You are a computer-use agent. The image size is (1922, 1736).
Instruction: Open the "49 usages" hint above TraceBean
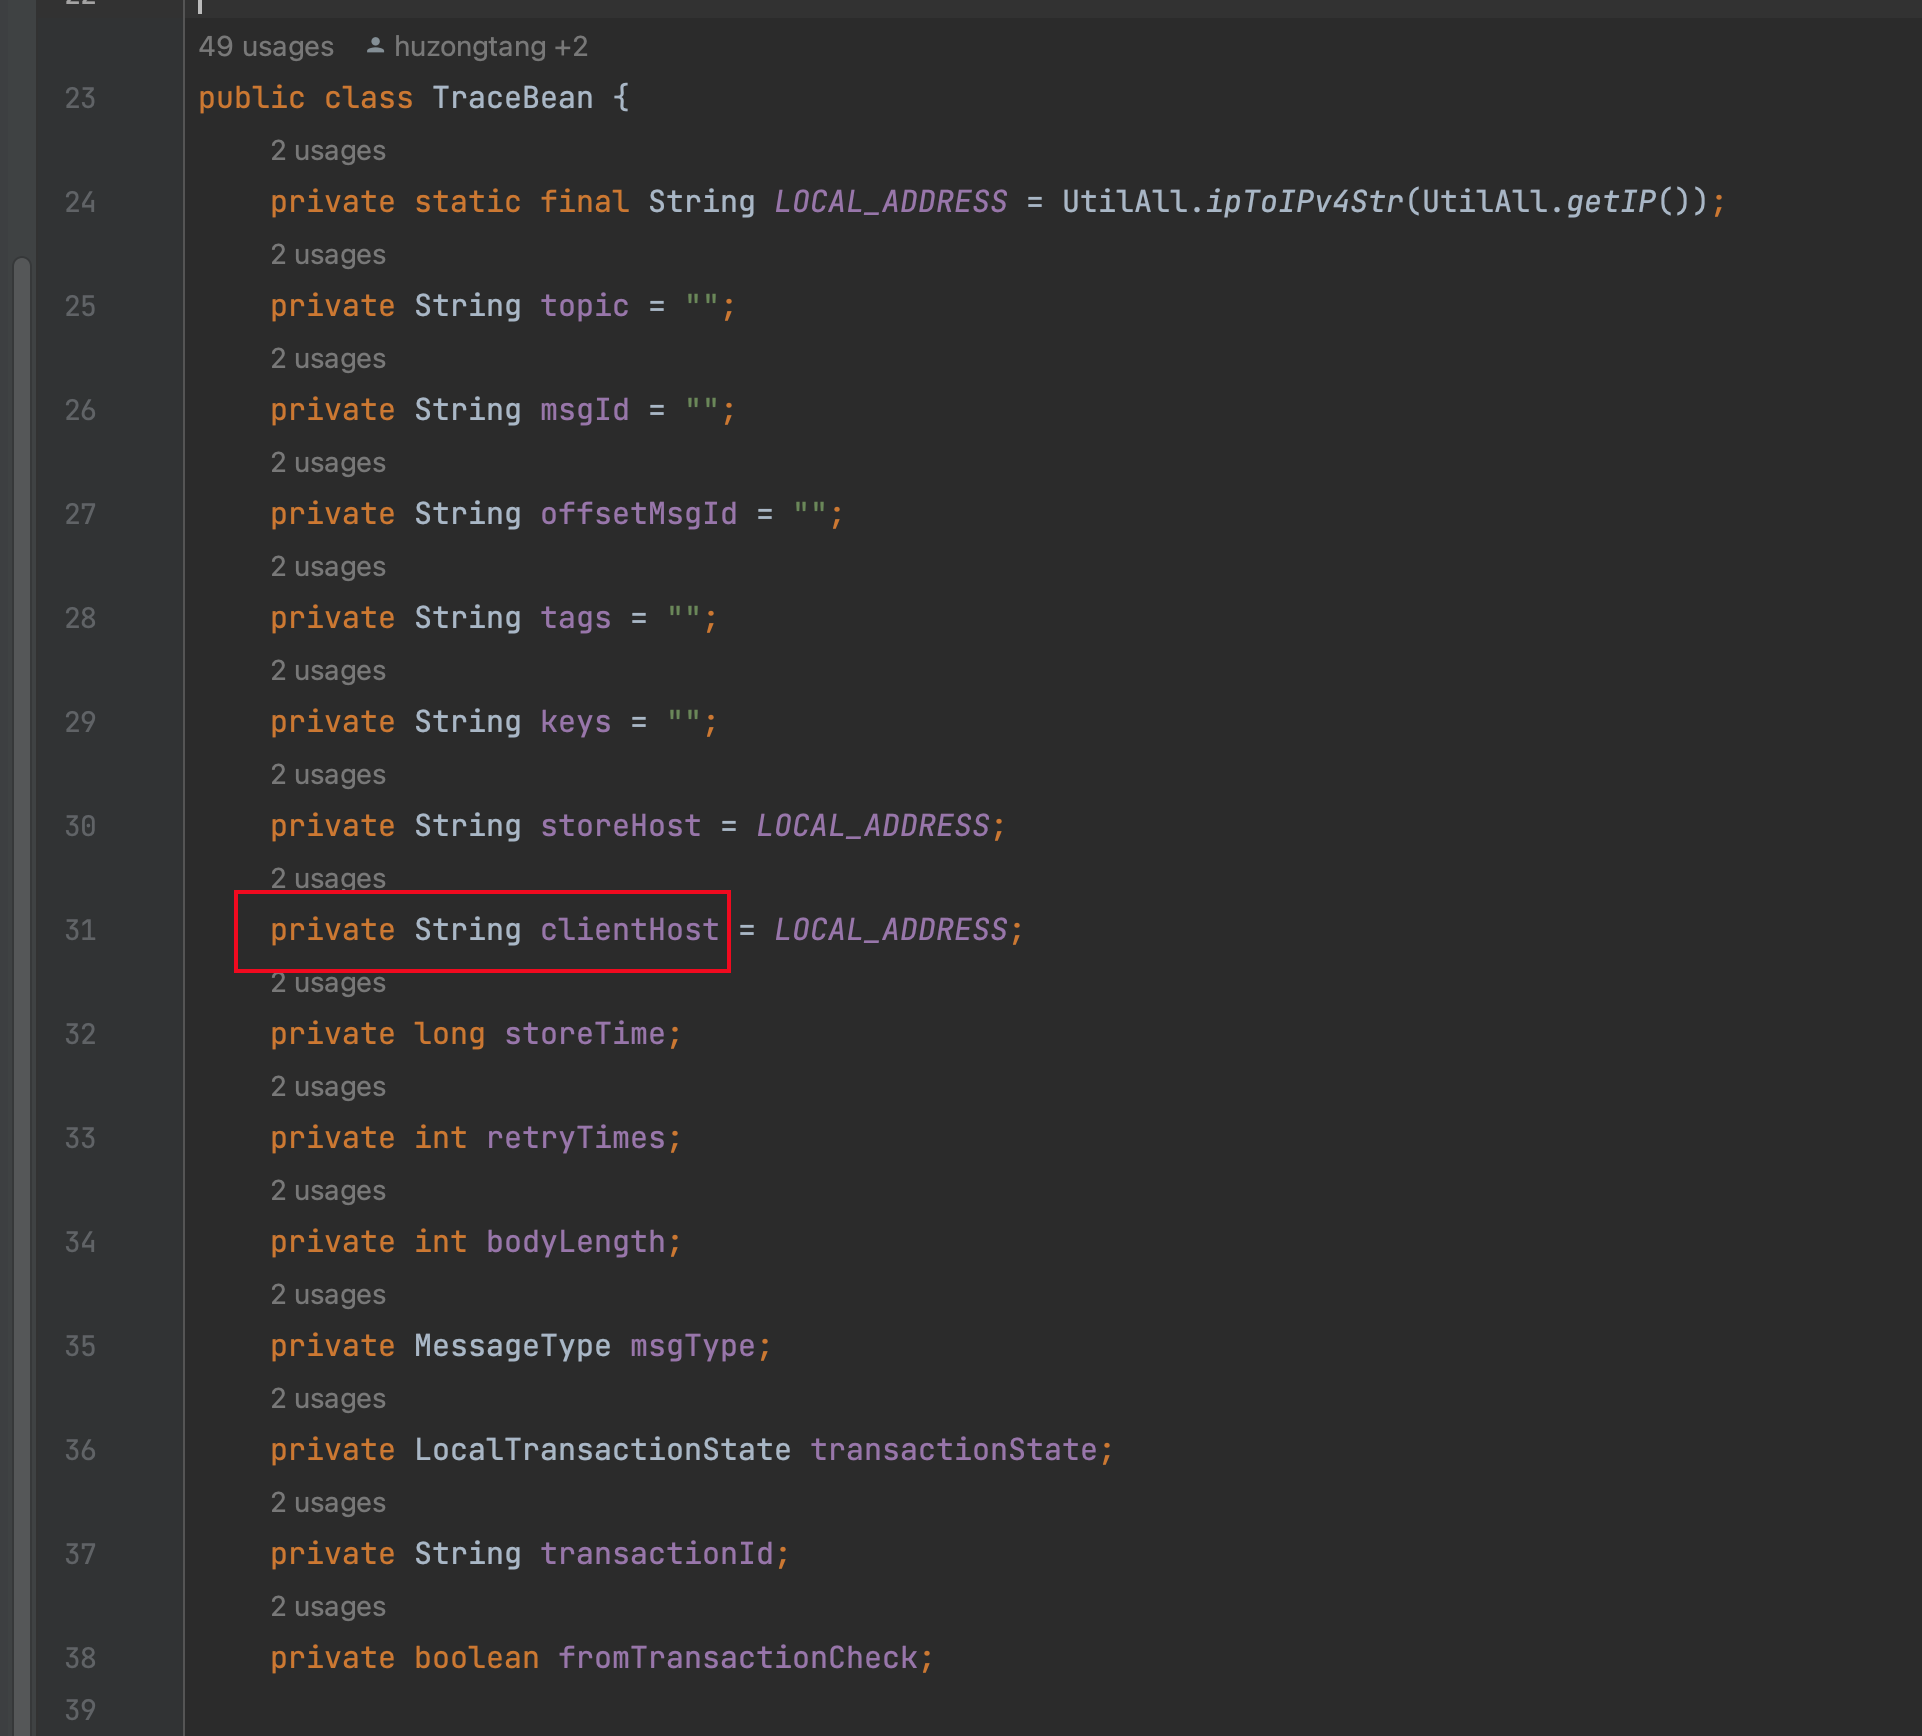pos(266,45)
